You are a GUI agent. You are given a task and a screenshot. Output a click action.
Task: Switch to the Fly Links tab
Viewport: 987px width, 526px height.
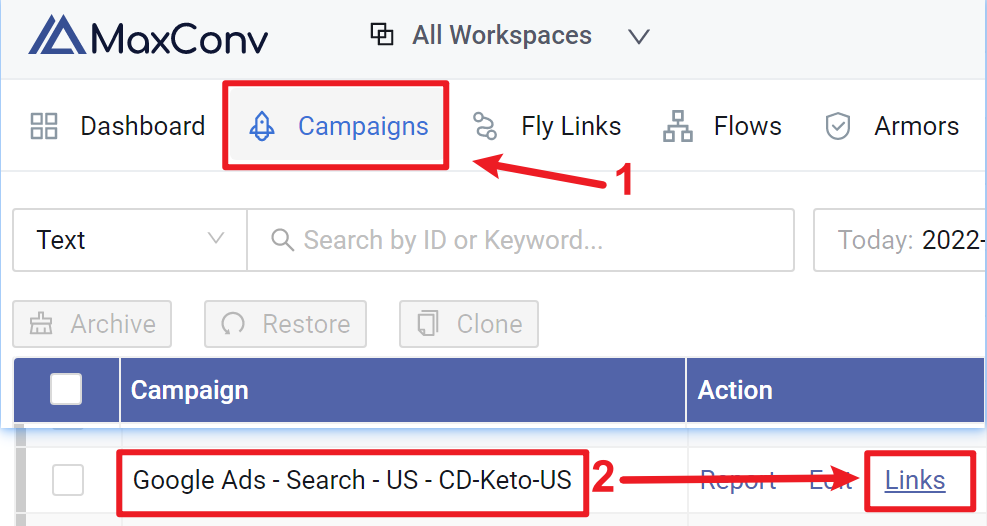pyautogui.click(x=546, y=126)
